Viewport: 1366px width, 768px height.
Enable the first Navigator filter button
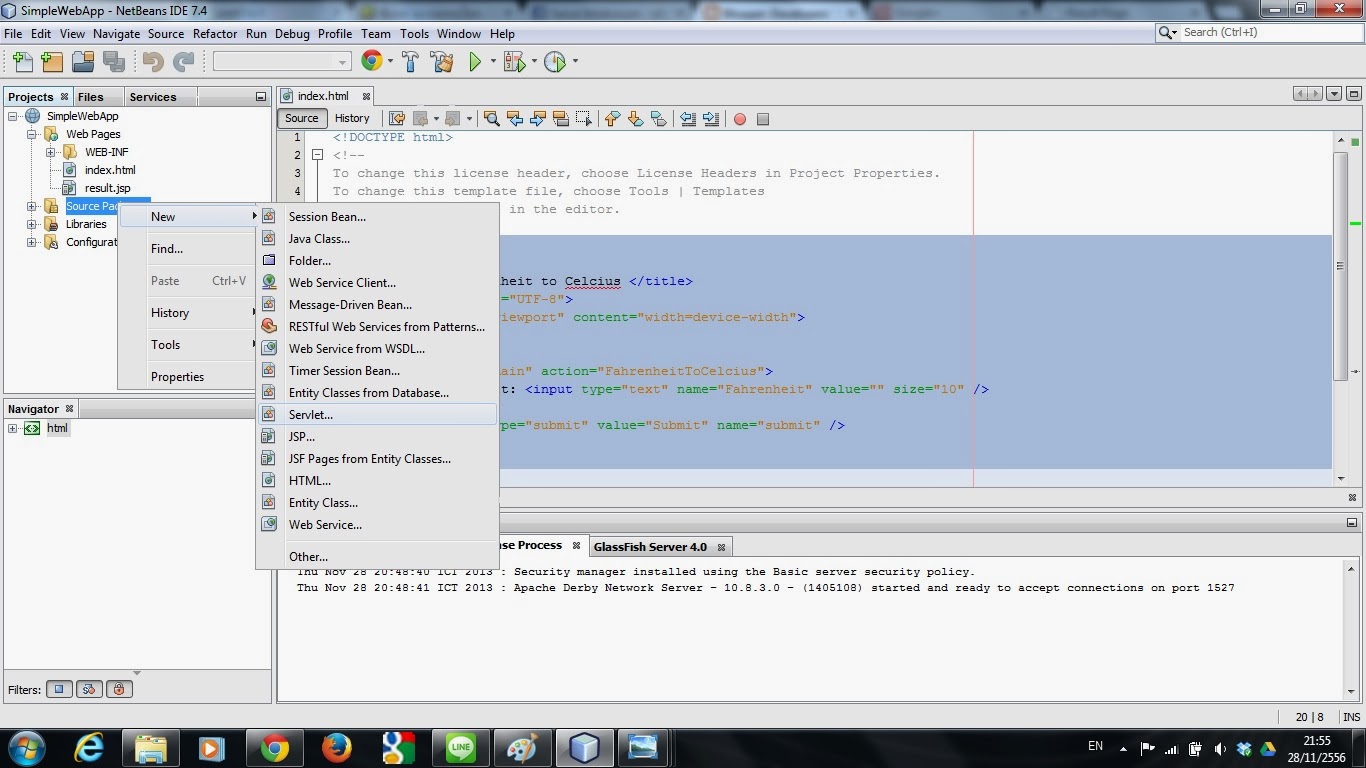pos(58,689)
